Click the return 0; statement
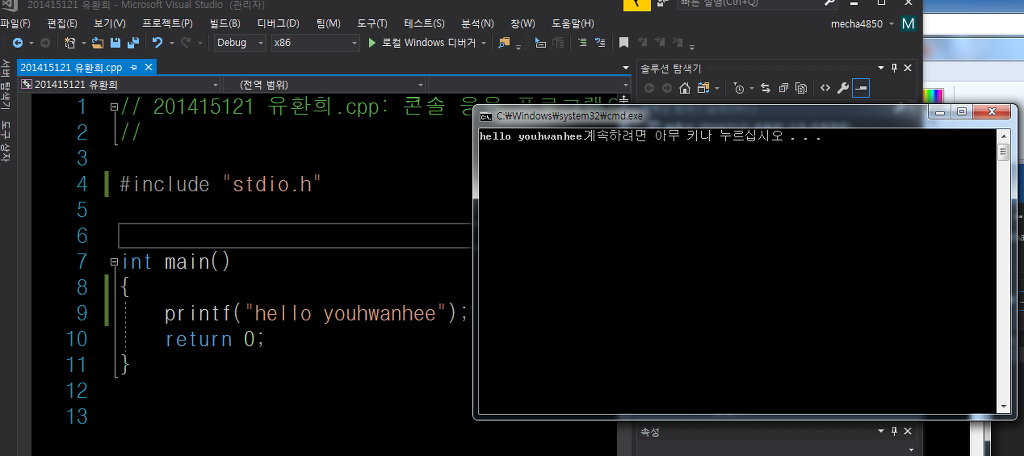The height and width of the screenshot is (456, 1024). (215, 339)
